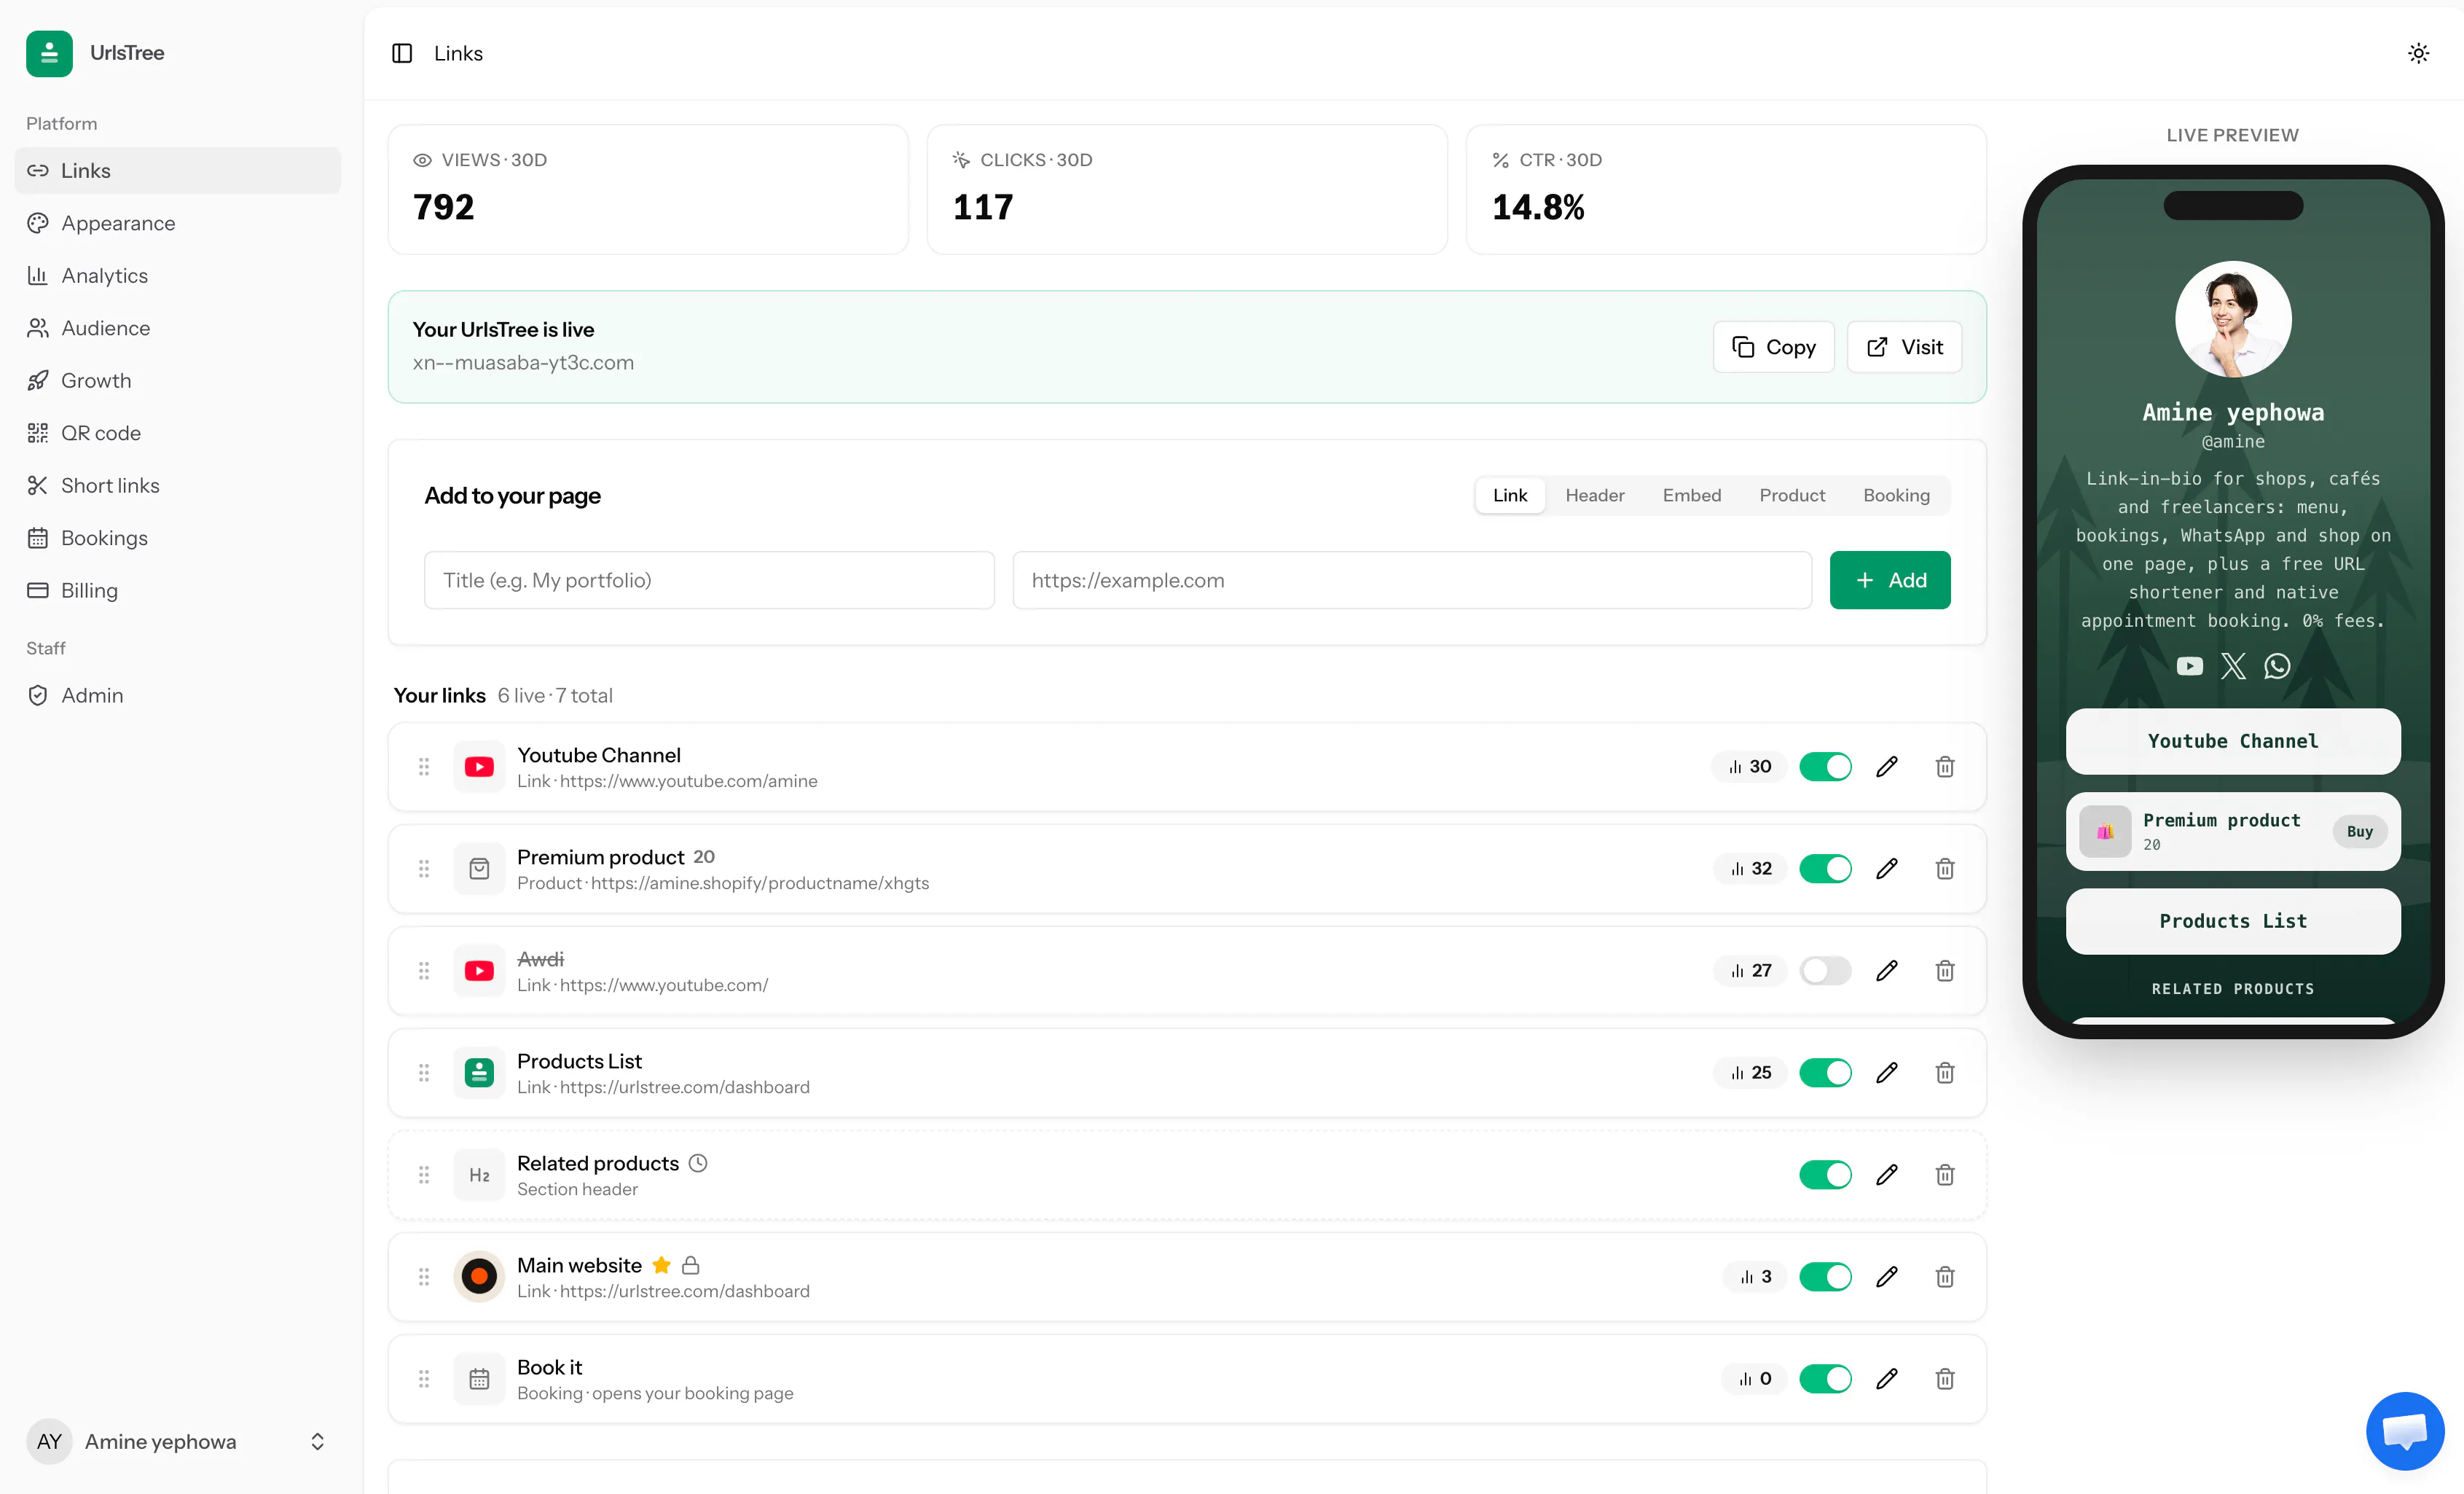Switch theme with the sun icon
The height and width of the screenshot is (1494, 2464).
click(x=2418, y=53)
